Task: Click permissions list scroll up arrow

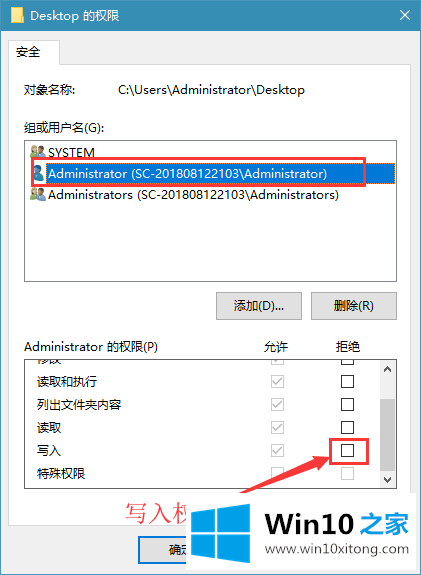Action: [387, 369]
